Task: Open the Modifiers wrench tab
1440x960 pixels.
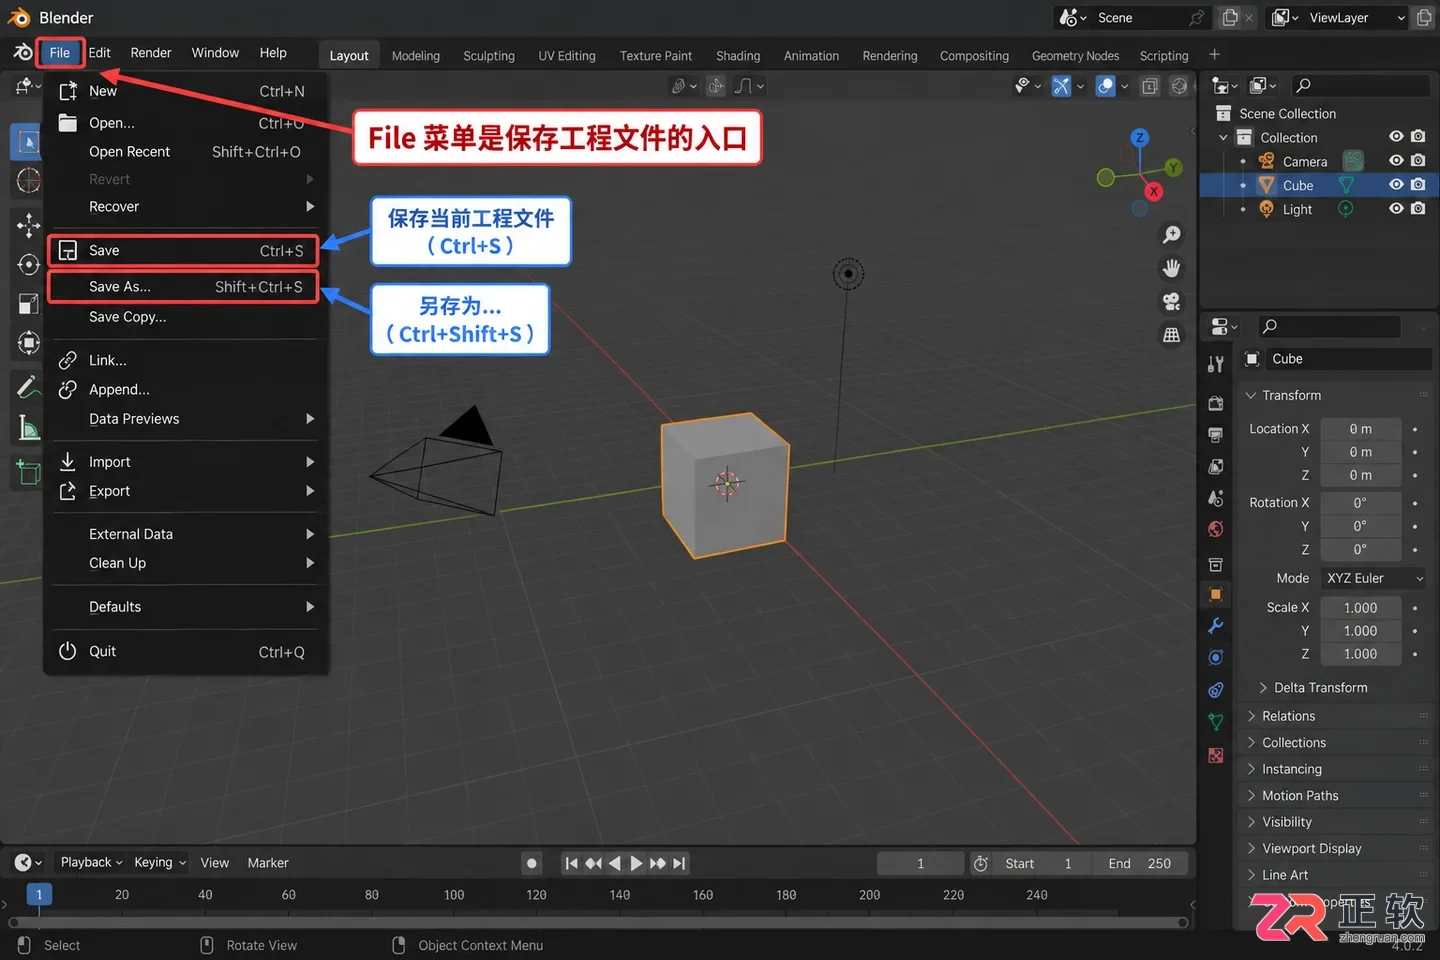Action: click(x=1216, y=626)
